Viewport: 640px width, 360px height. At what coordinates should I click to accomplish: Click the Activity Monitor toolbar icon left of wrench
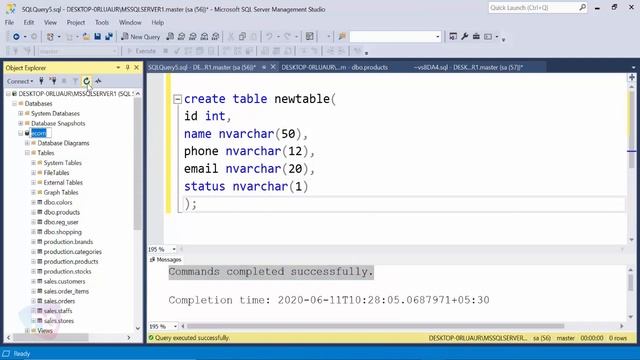point(453,37)
